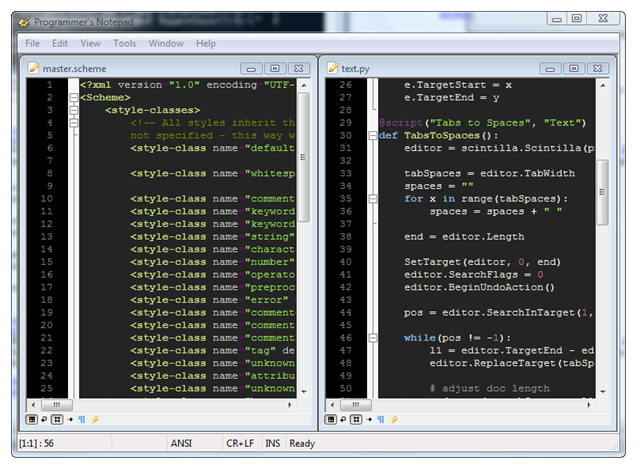Click 'SetTarget(editor, 0, end)' code line
Viewport: 640px width, 472px height.
point(482,262)
